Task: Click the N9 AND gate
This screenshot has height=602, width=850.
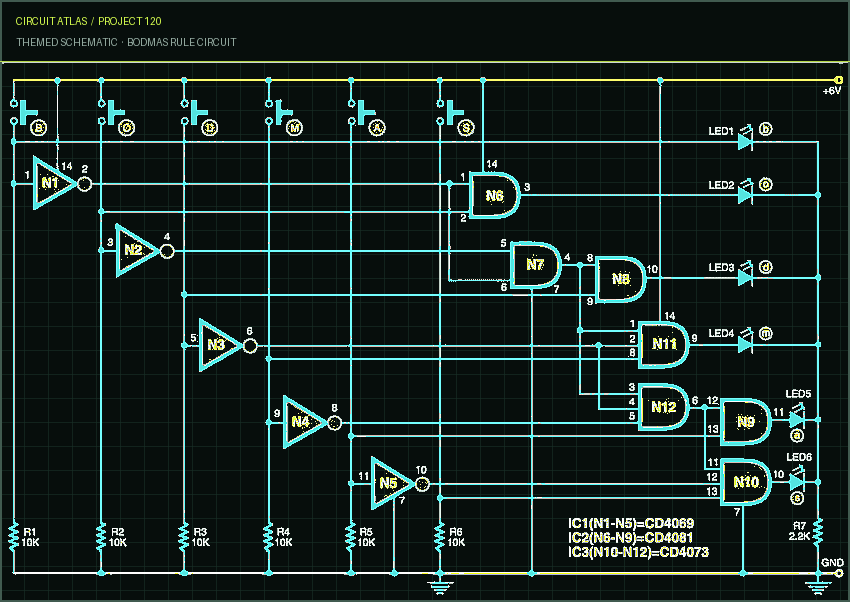Action: pos(745,422)
